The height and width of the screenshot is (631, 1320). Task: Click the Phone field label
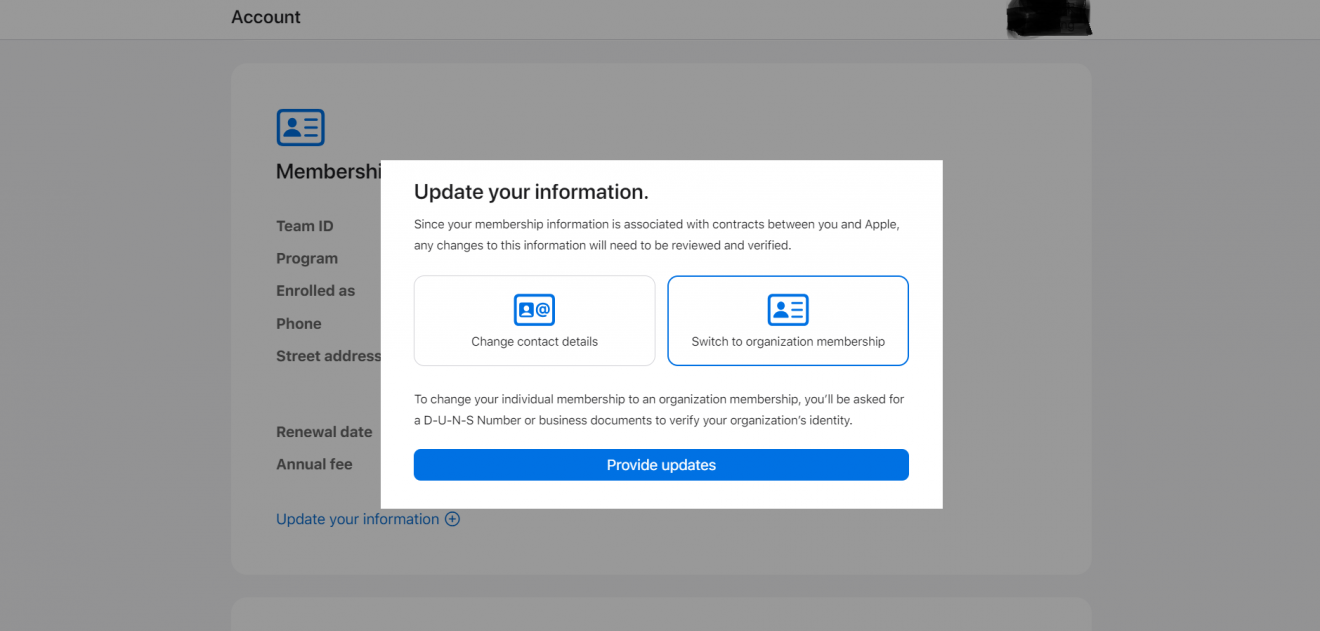[299, 324]
